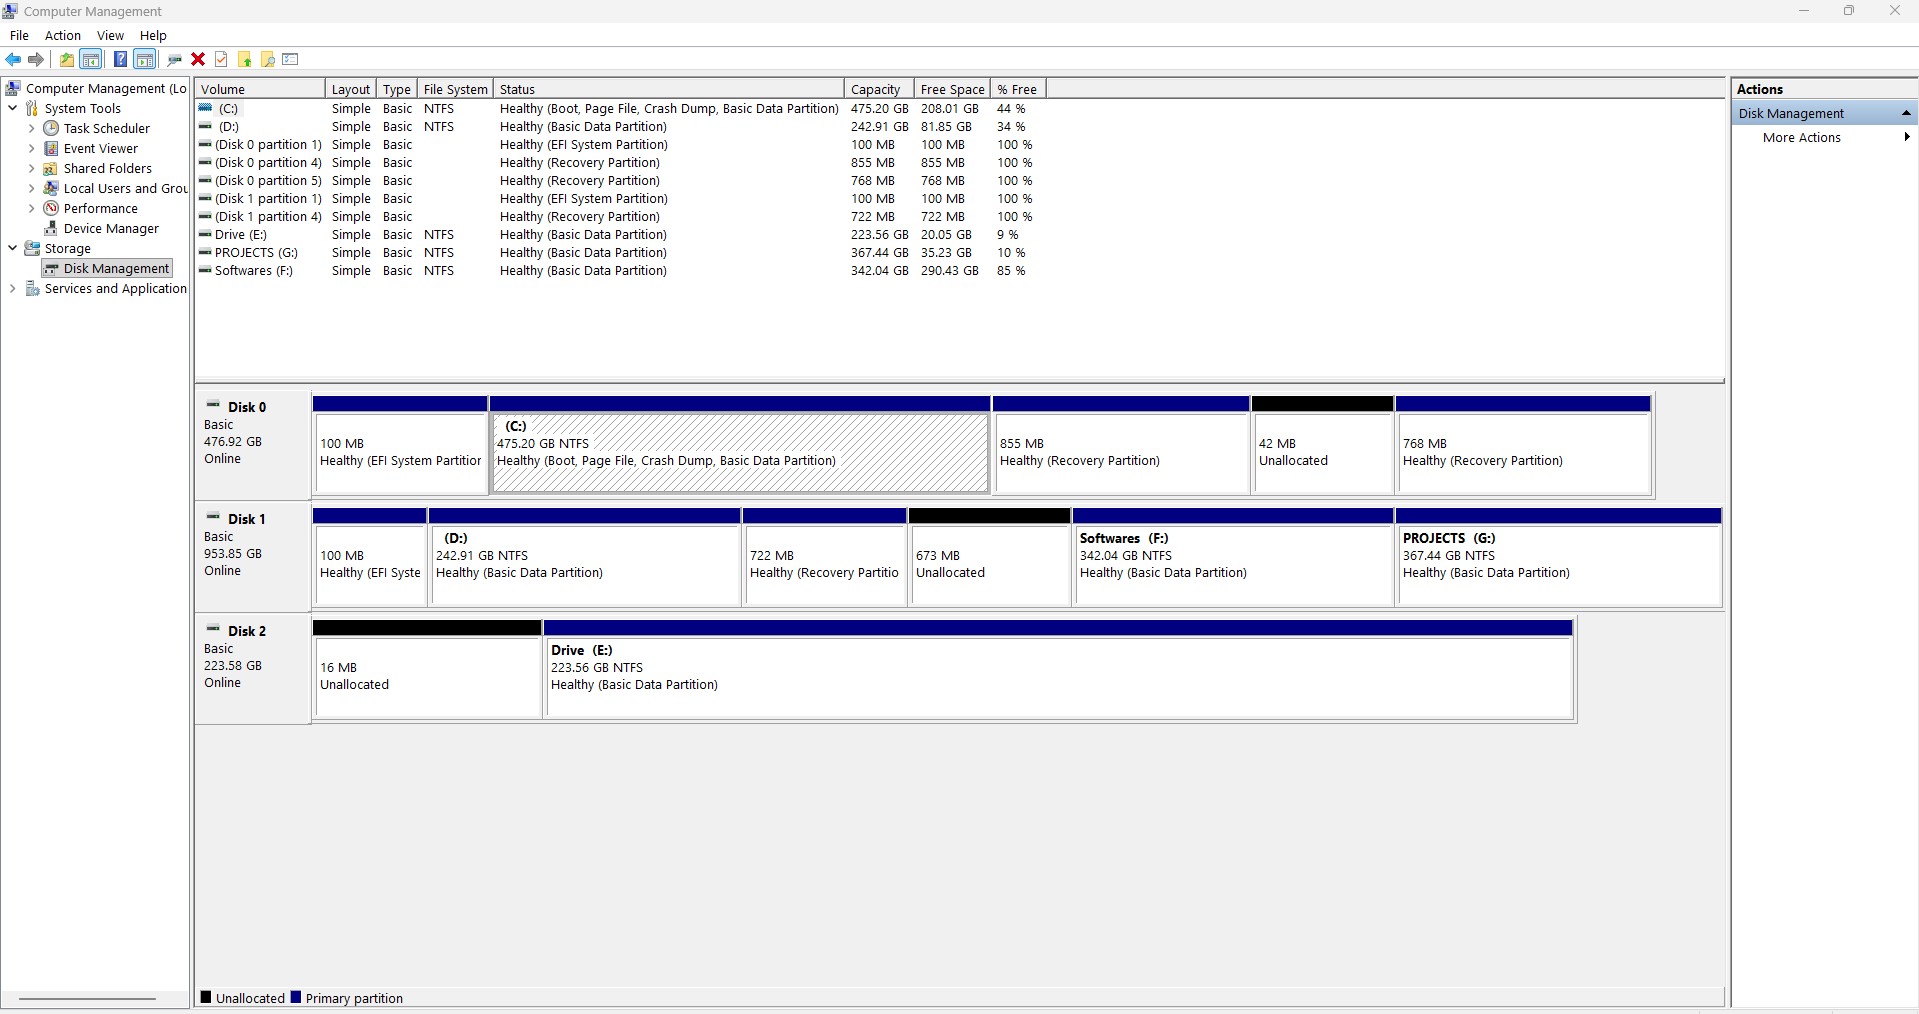Open Help via the blue question-mark icon
This screenshot has width=1919, height=1014.
(x=120, y=60)
